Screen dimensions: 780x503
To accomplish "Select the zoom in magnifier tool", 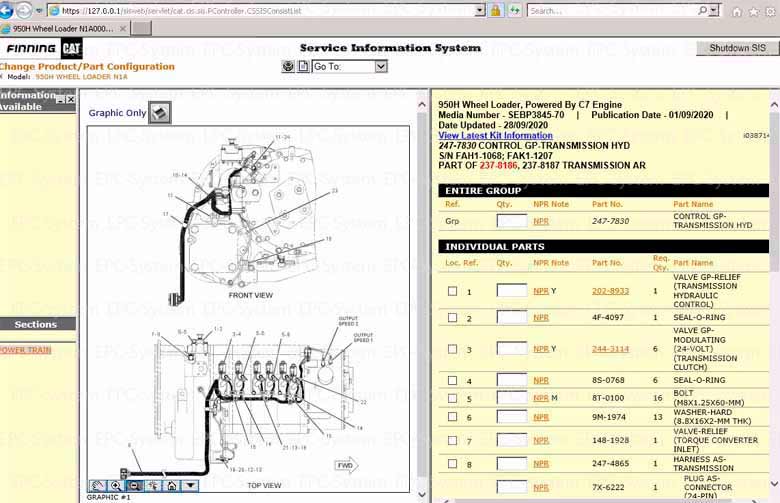I will click(115, 486).
